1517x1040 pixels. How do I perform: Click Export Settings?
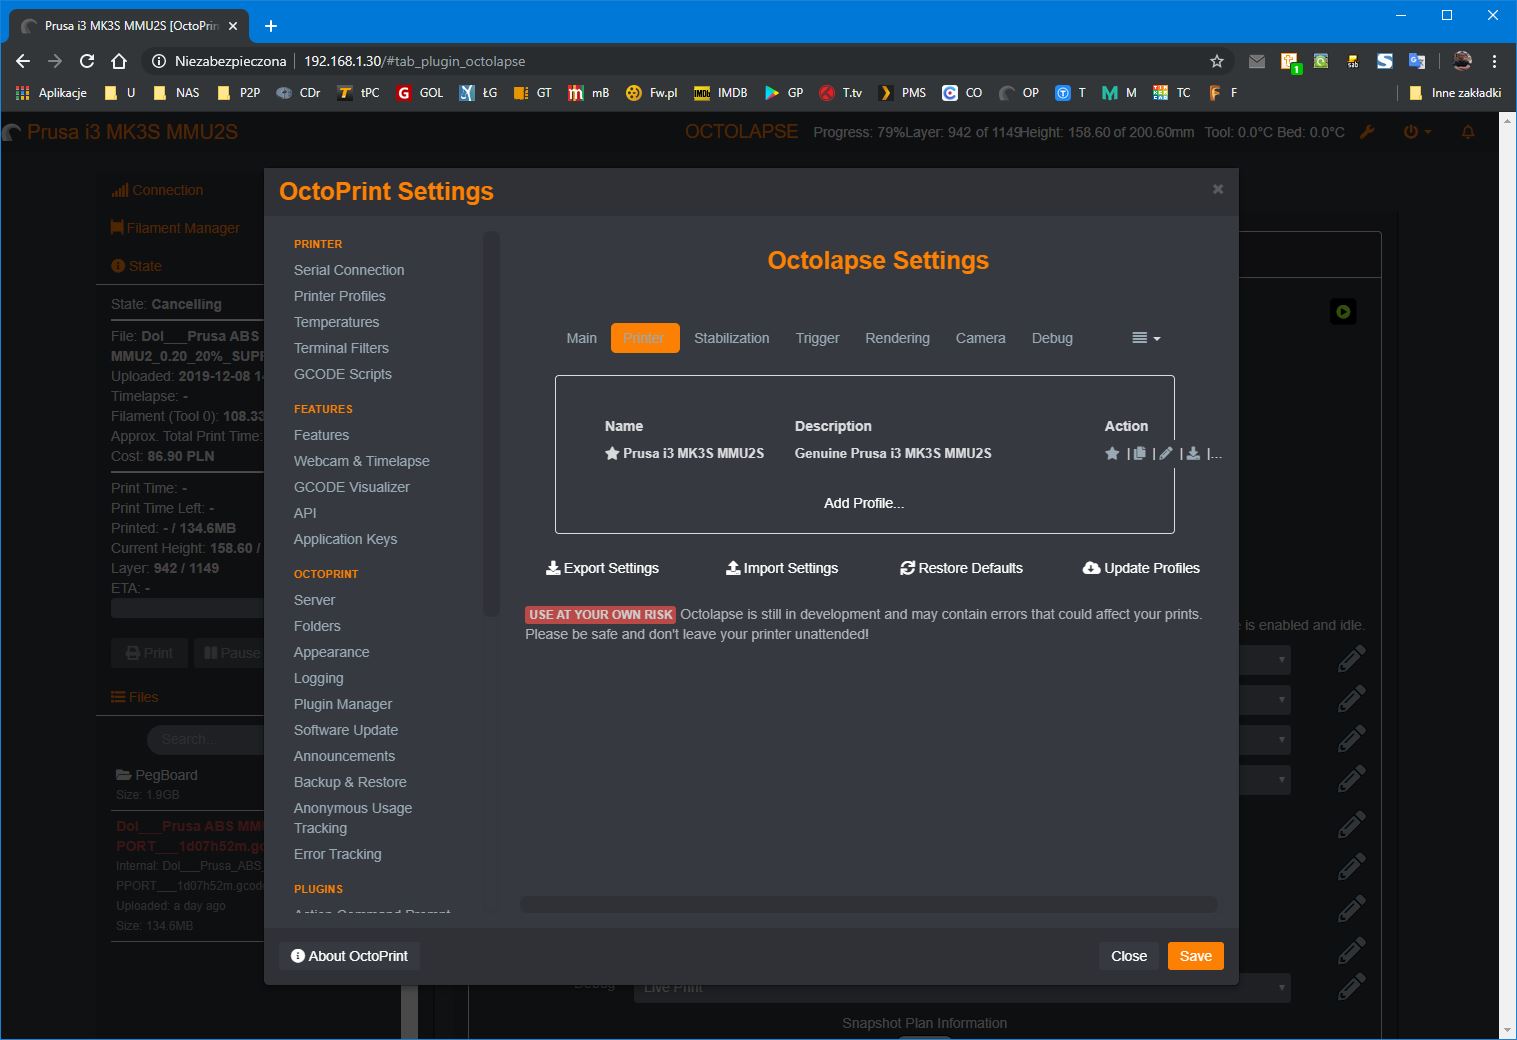pos(602,568)
